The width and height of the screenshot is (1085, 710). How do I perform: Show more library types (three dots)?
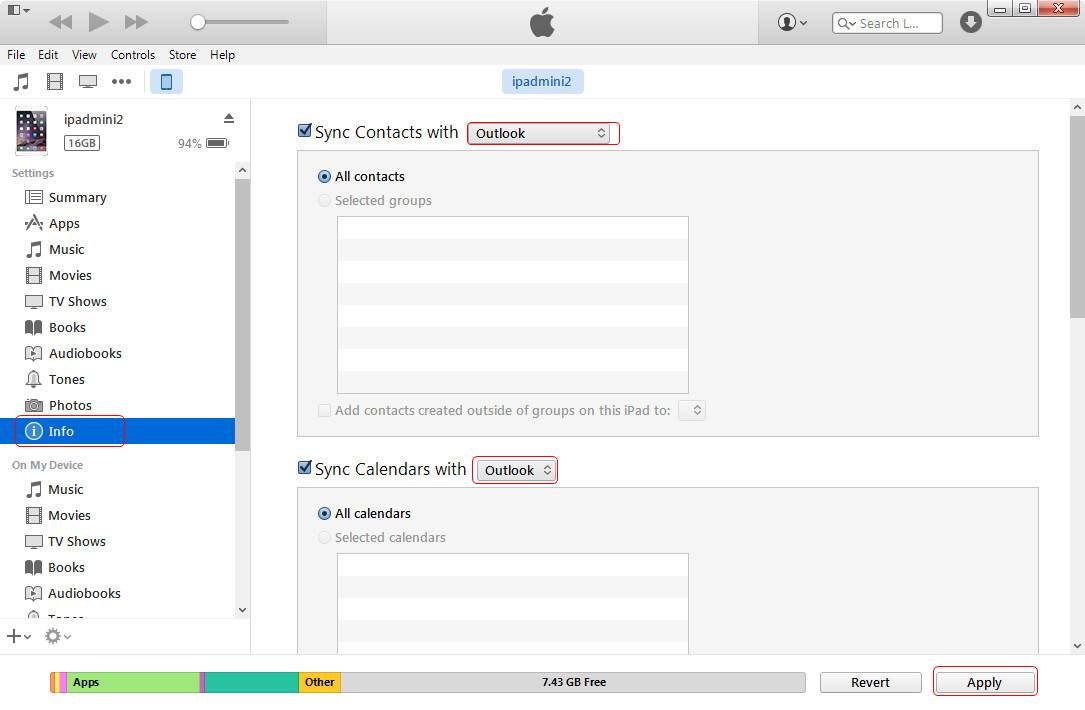(121, 82)
